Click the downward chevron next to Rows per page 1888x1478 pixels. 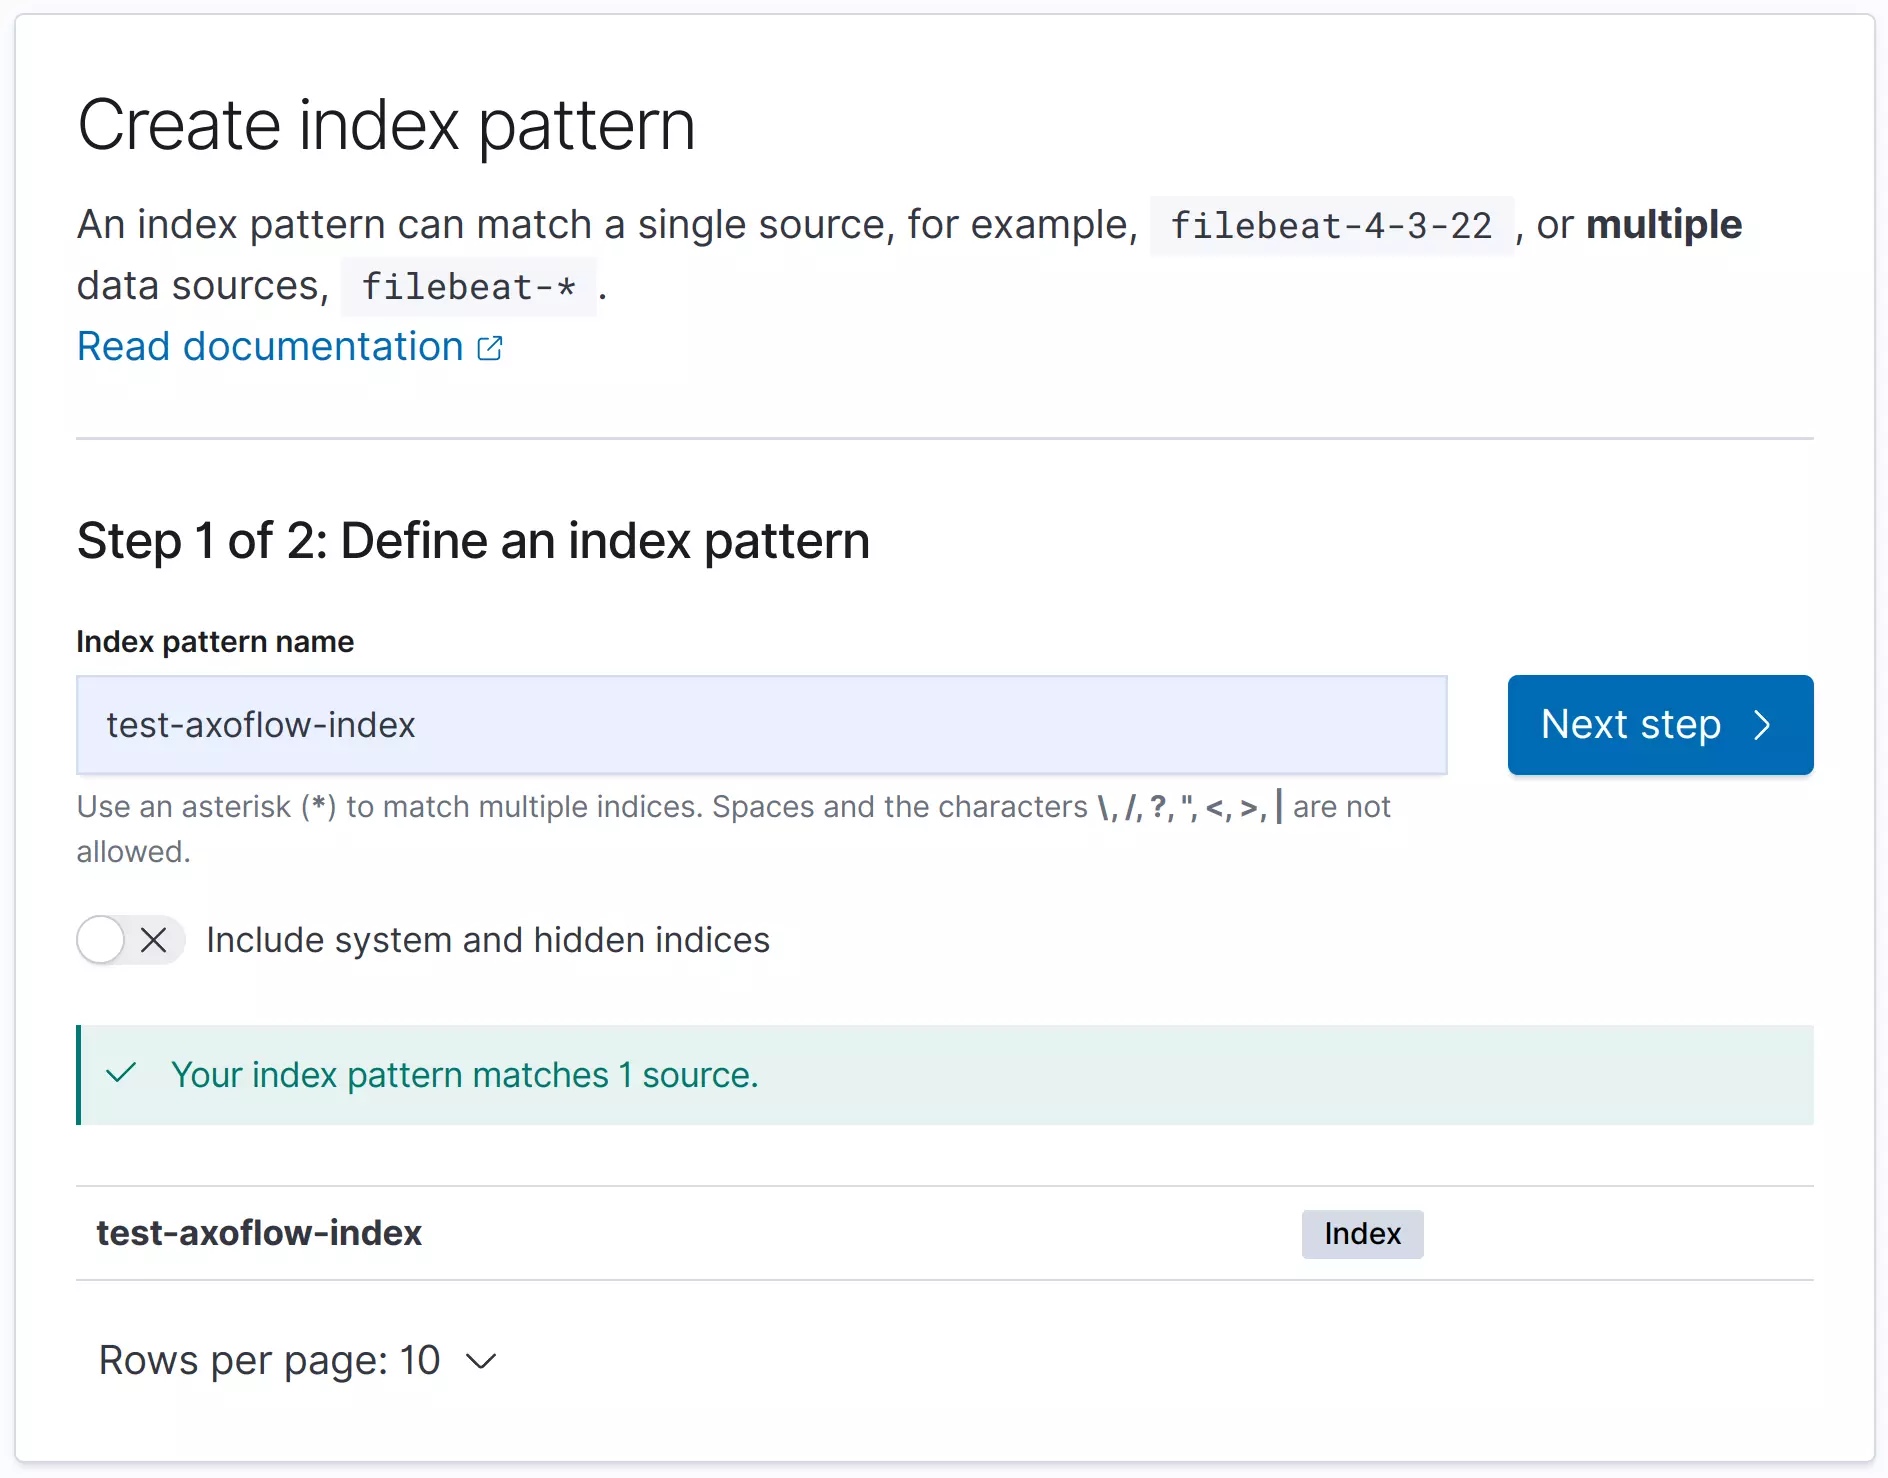click(480, 1361)
